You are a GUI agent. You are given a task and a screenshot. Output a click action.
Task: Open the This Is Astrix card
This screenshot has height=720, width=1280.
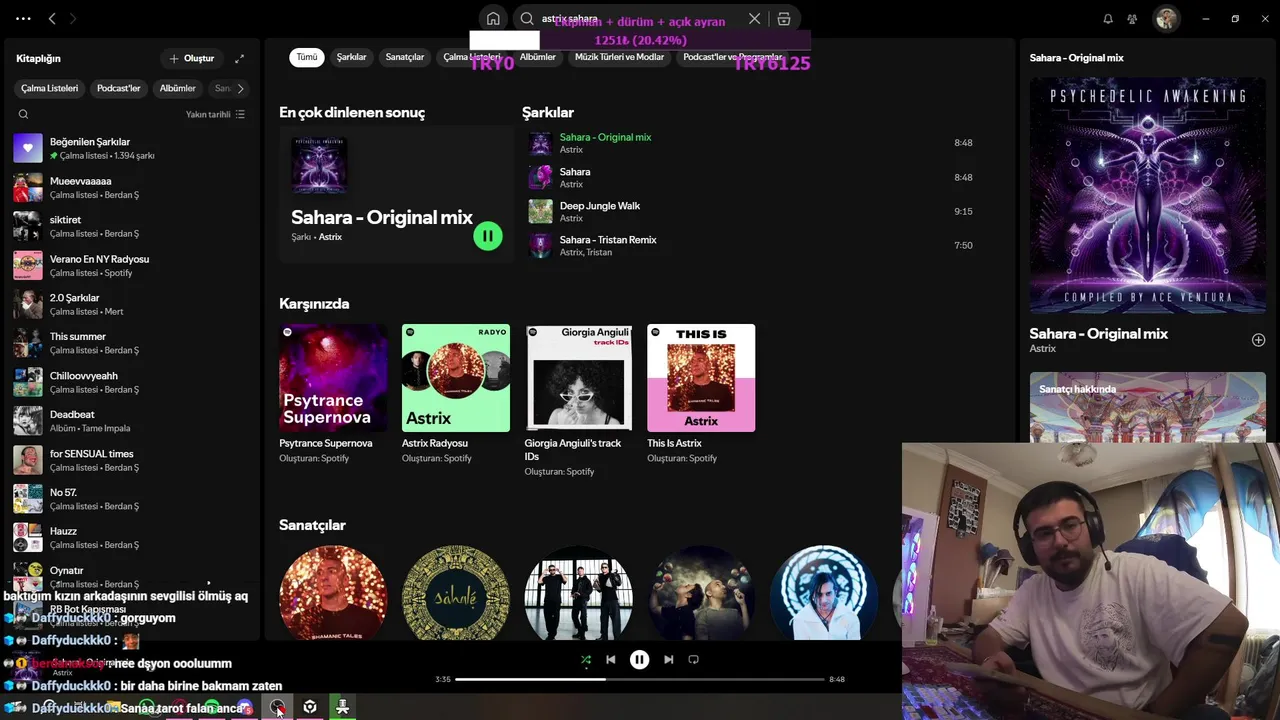701,393
